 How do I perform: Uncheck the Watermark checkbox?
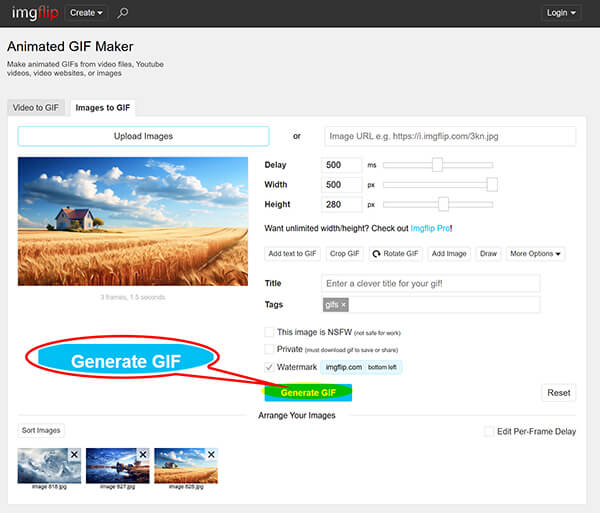[x=269, y=367]
